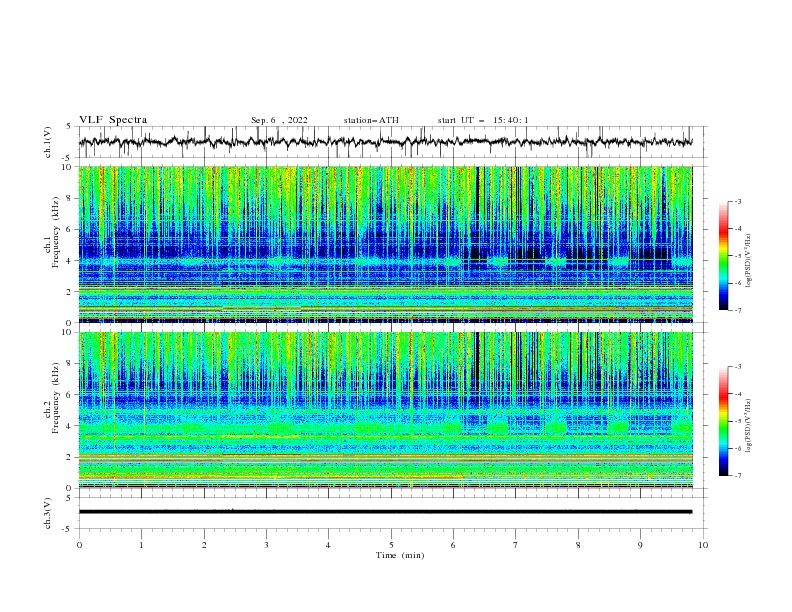This screenshot has width=792, height=612.
Task: Click the 'VLF Spectra' title text
Action: click(x=113, y=120)
